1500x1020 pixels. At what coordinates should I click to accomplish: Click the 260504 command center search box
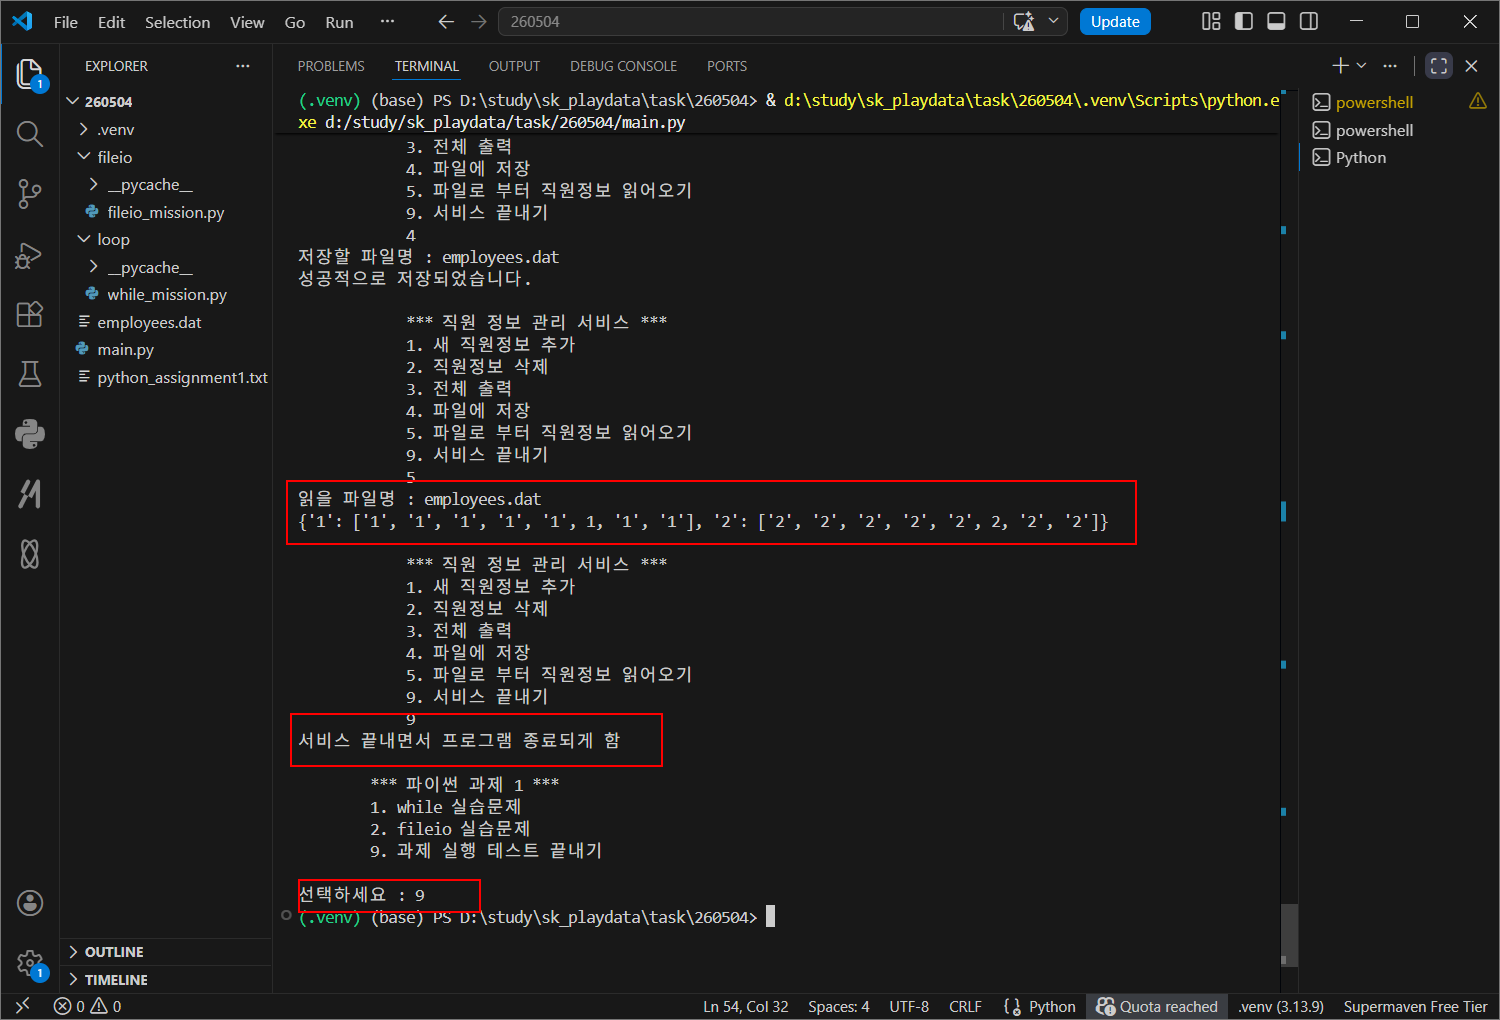coord(750,22)
